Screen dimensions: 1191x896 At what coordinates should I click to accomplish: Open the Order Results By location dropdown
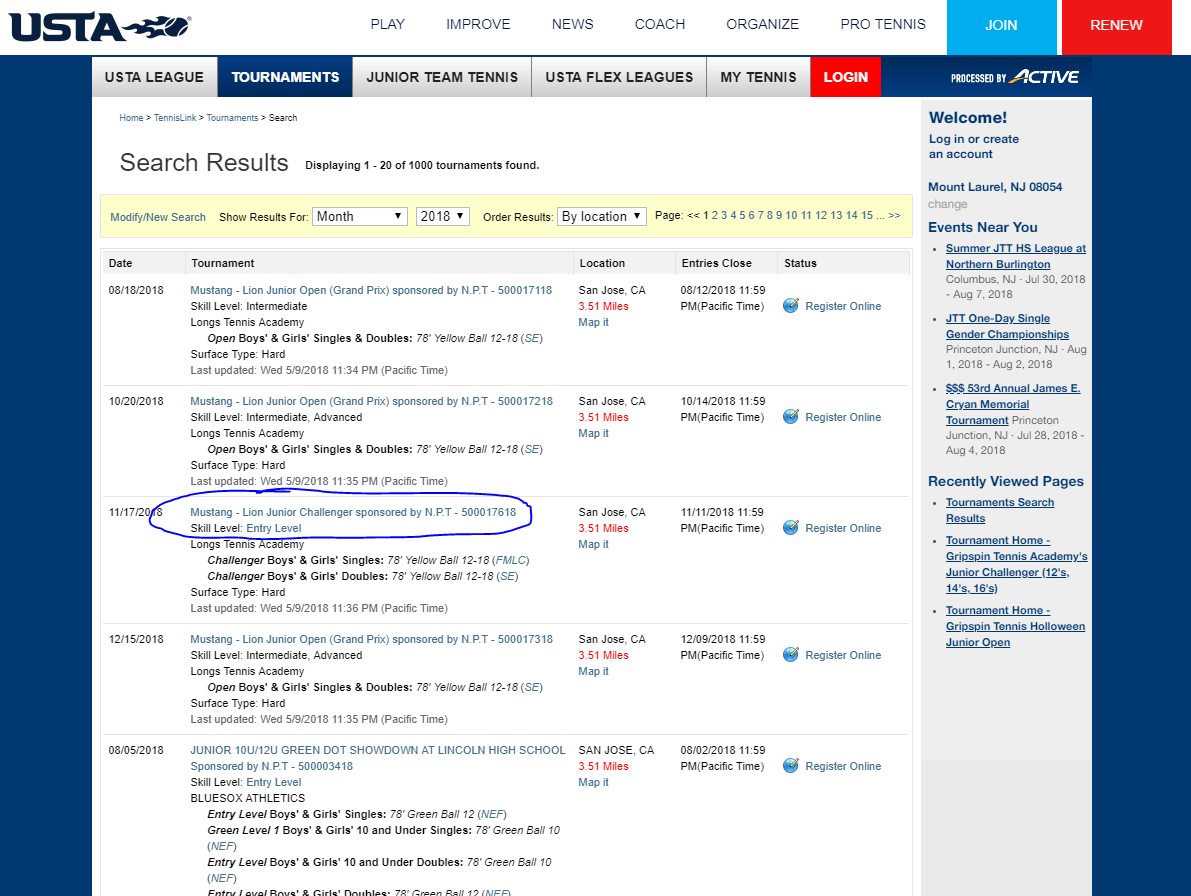(x=602, y=216)
